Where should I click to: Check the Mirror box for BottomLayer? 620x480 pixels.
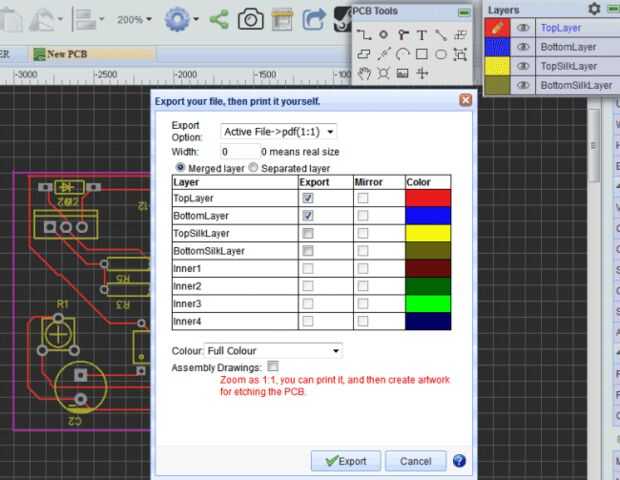click(363, 215)
